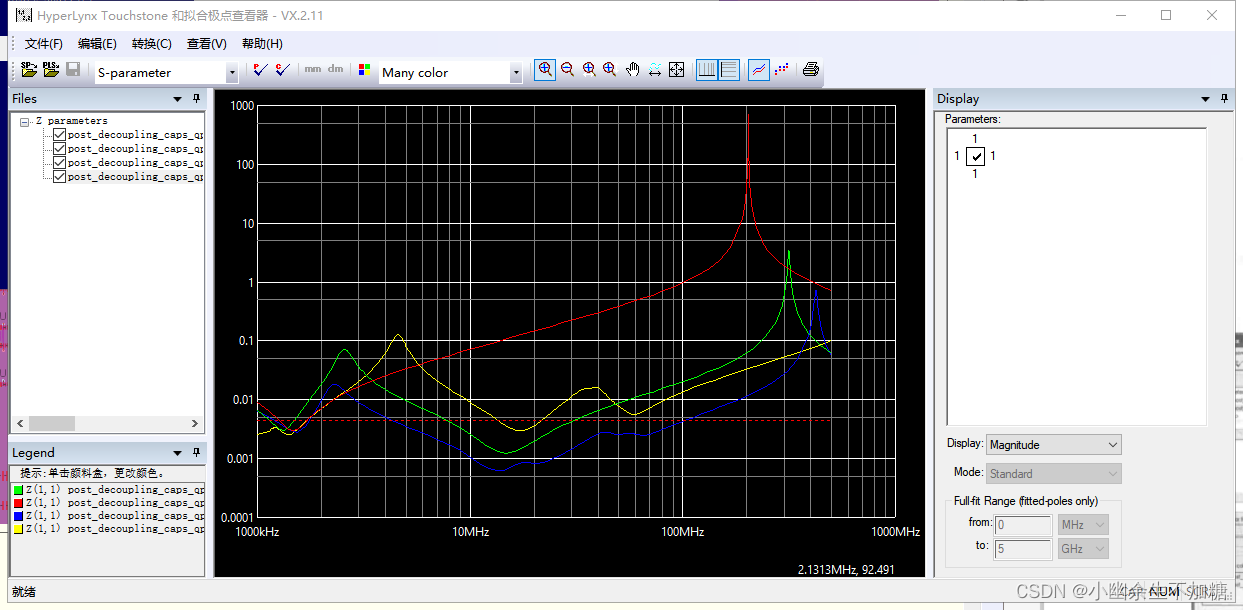1243x610 pixels.
Task: Switch to line curve display mode
Action: (759, 69)
